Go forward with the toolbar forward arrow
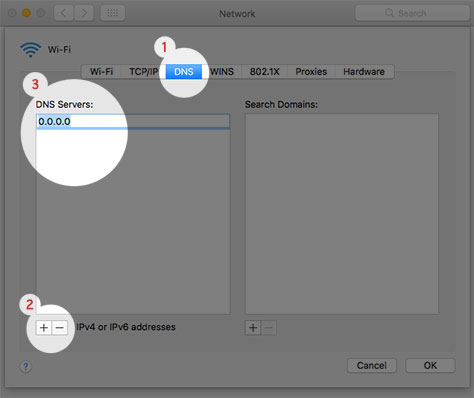 click(x=84, y=13)
